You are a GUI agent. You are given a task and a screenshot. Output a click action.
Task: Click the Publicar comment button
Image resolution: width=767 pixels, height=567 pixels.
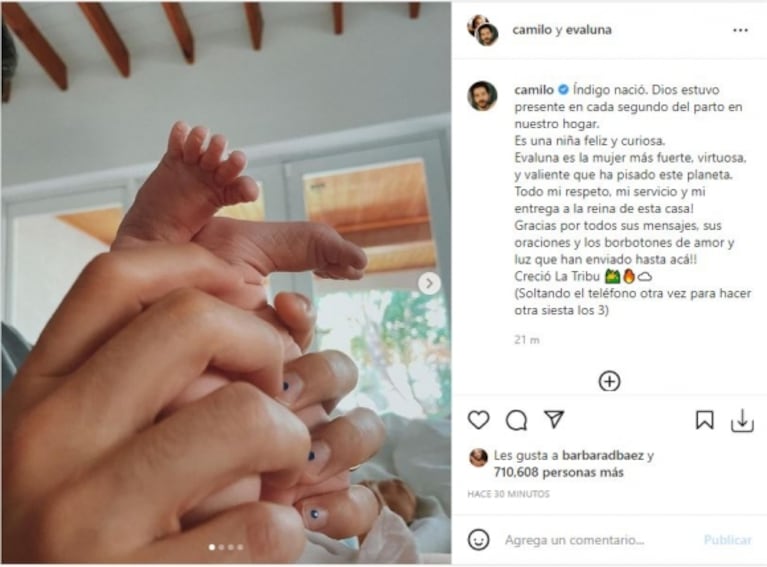point(727,540)
